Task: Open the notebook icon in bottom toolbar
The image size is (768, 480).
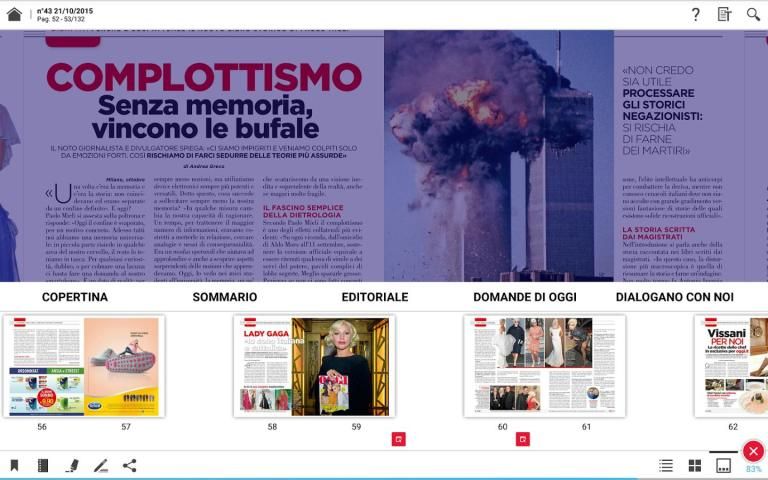Action: [43, 465]
